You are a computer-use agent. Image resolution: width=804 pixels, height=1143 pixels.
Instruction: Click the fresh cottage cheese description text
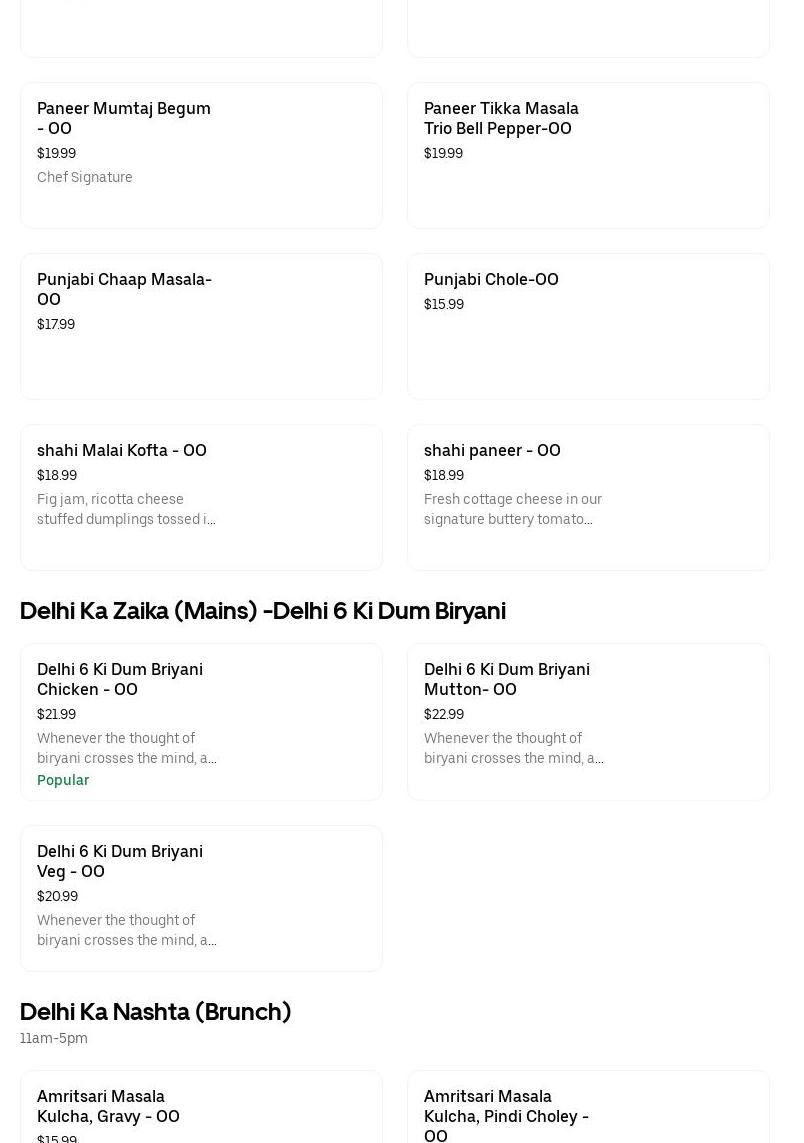[x=513, y=509]
